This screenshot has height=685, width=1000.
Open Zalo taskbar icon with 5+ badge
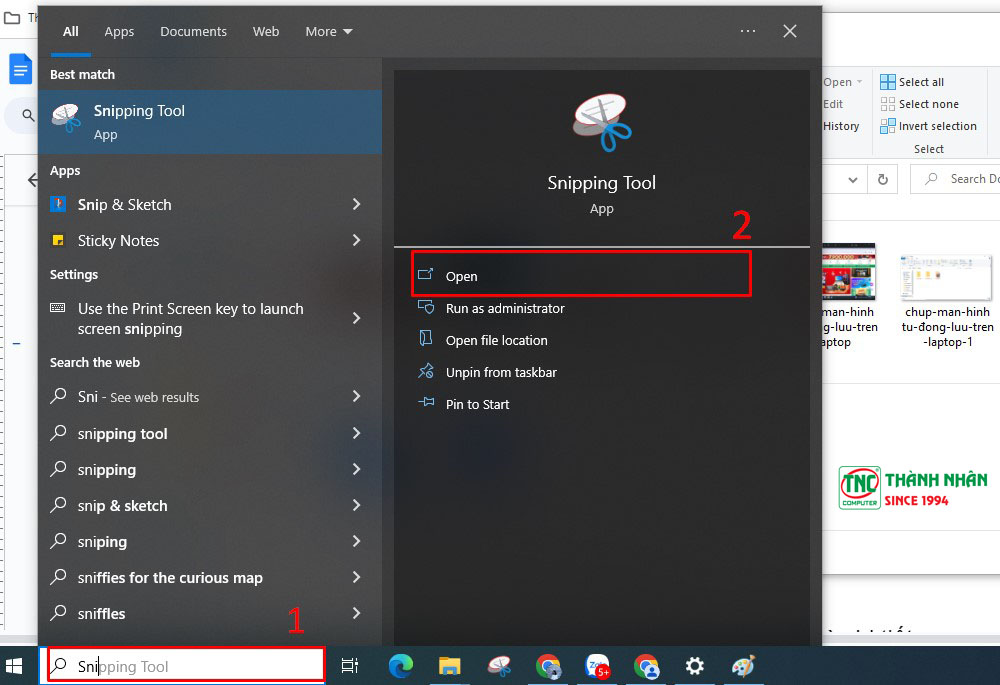[x=598, y=666]
